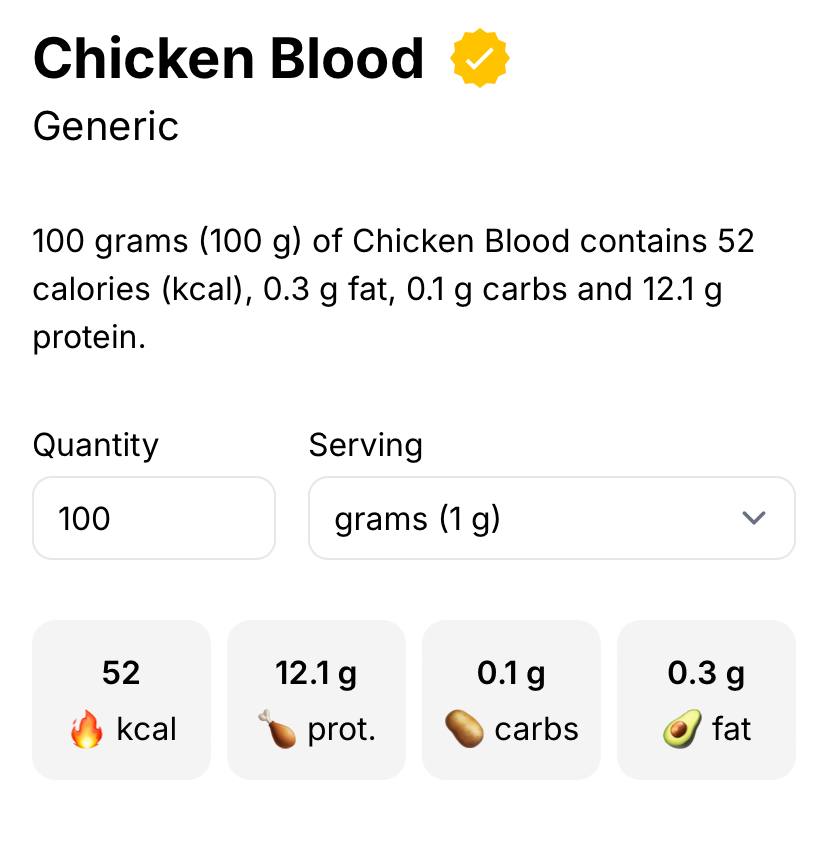Select the 0.1 g carbs card

pos(511,700)
